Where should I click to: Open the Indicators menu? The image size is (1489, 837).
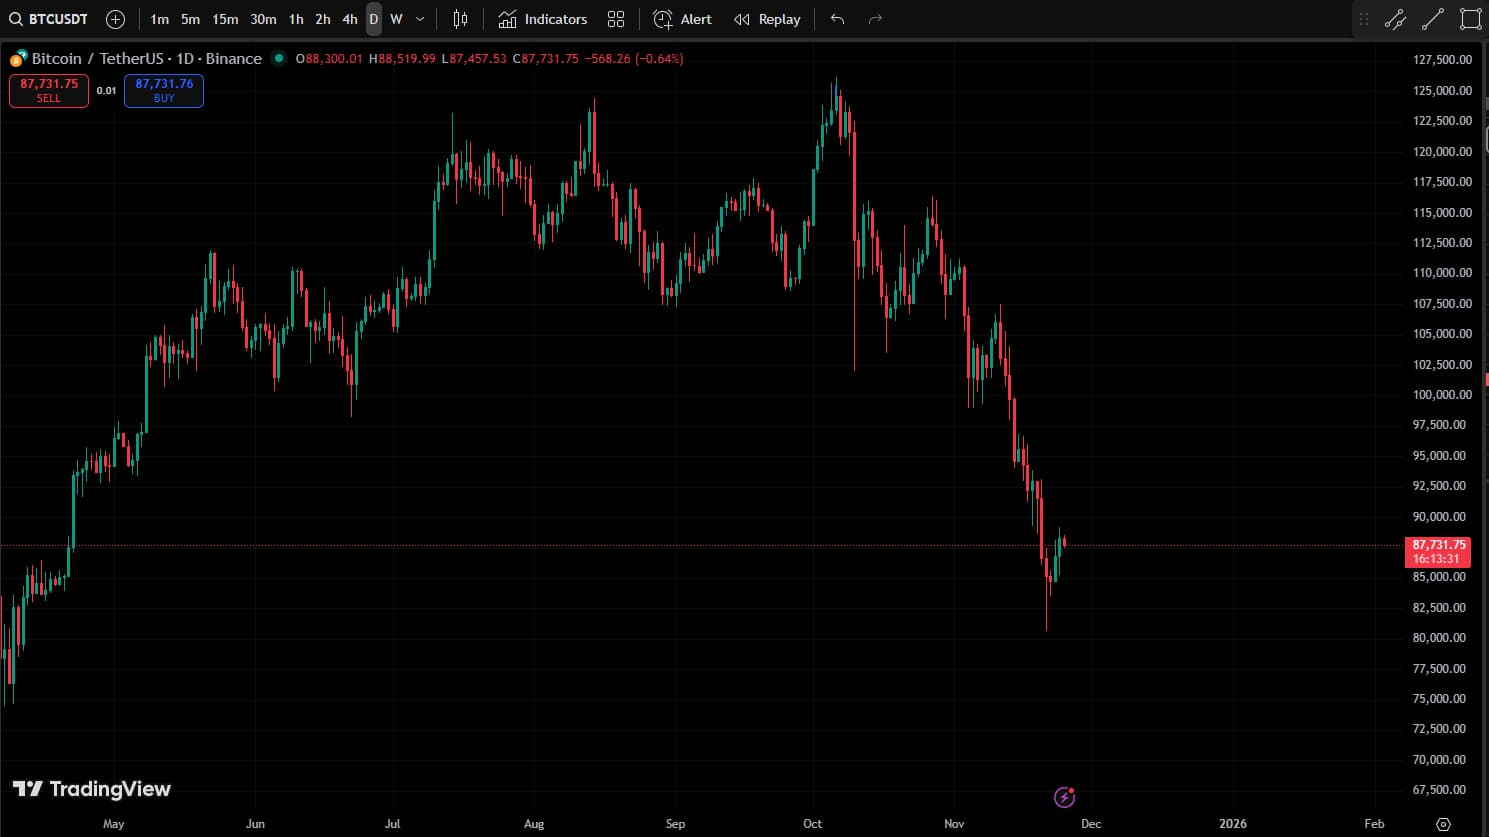pyautogui.click(x=543, y=19)
